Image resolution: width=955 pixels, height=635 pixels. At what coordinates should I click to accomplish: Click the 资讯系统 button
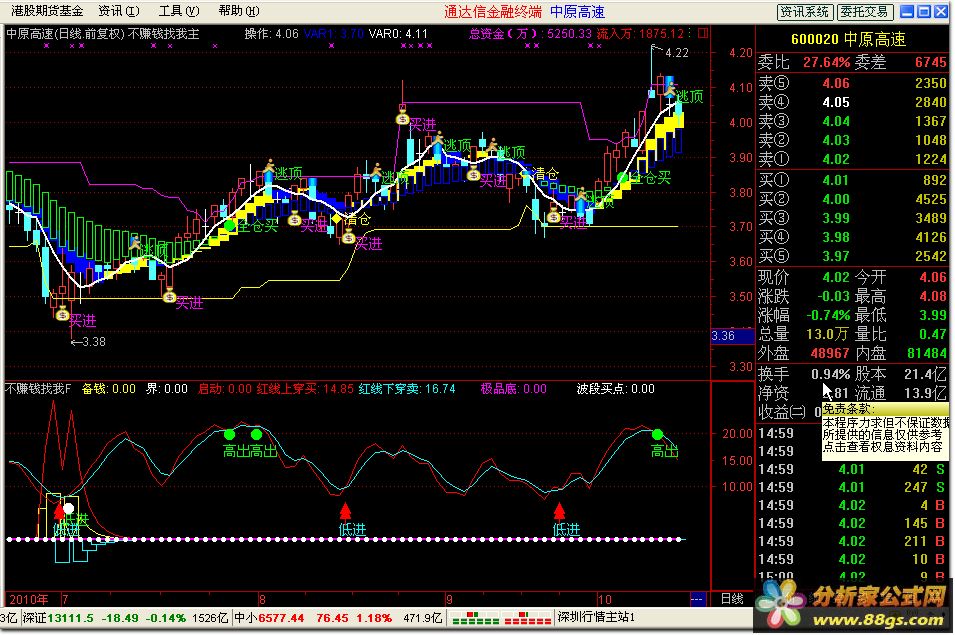805,12
